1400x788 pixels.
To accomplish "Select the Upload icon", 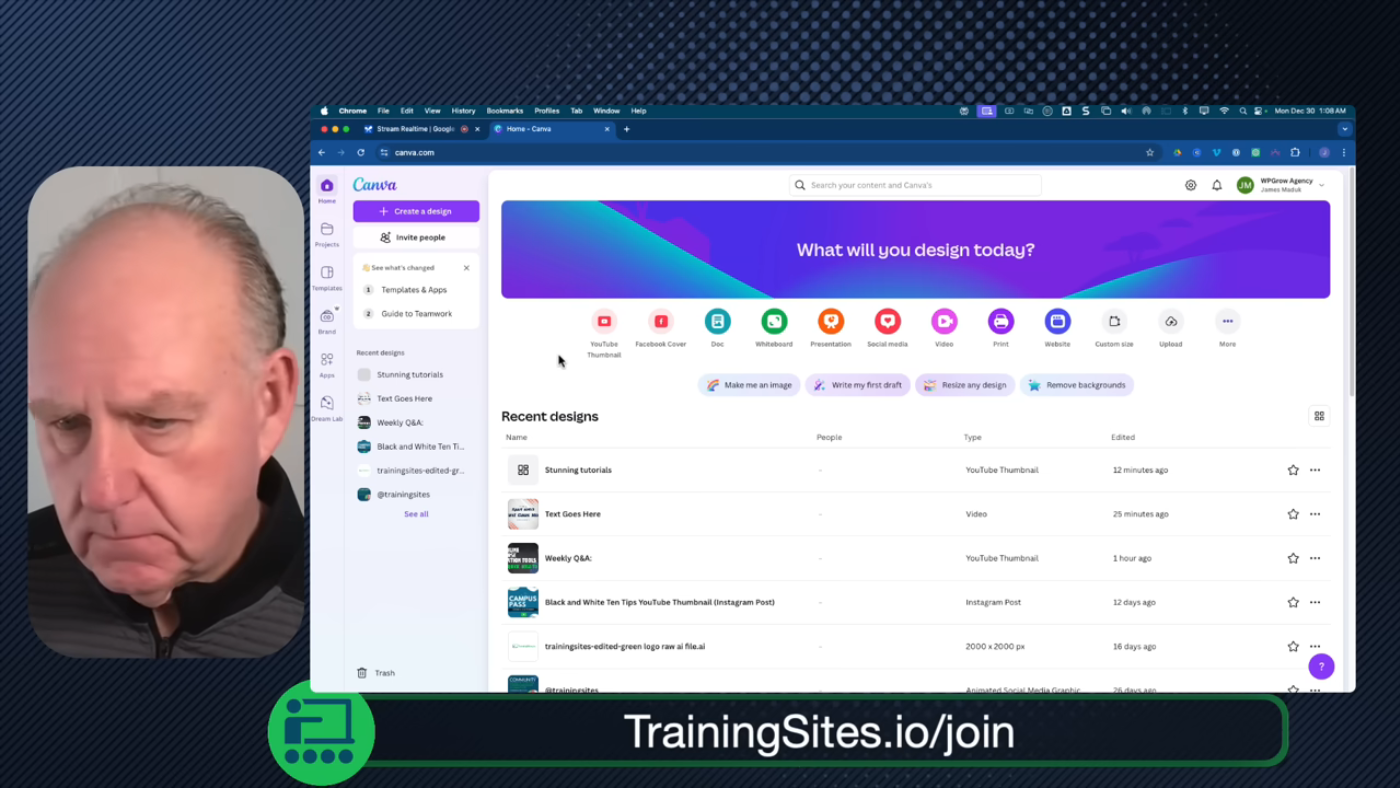I will click(x=1171, y=321).
